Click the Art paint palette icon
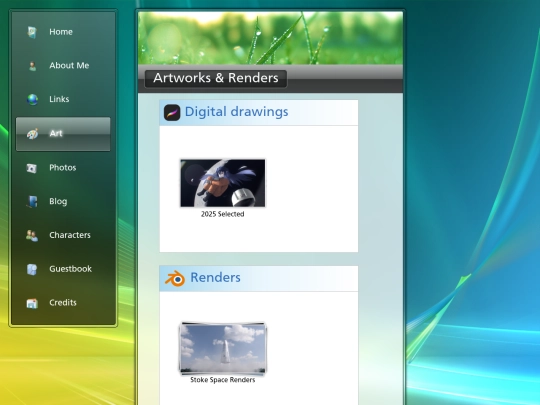 [x=32, y=134]
